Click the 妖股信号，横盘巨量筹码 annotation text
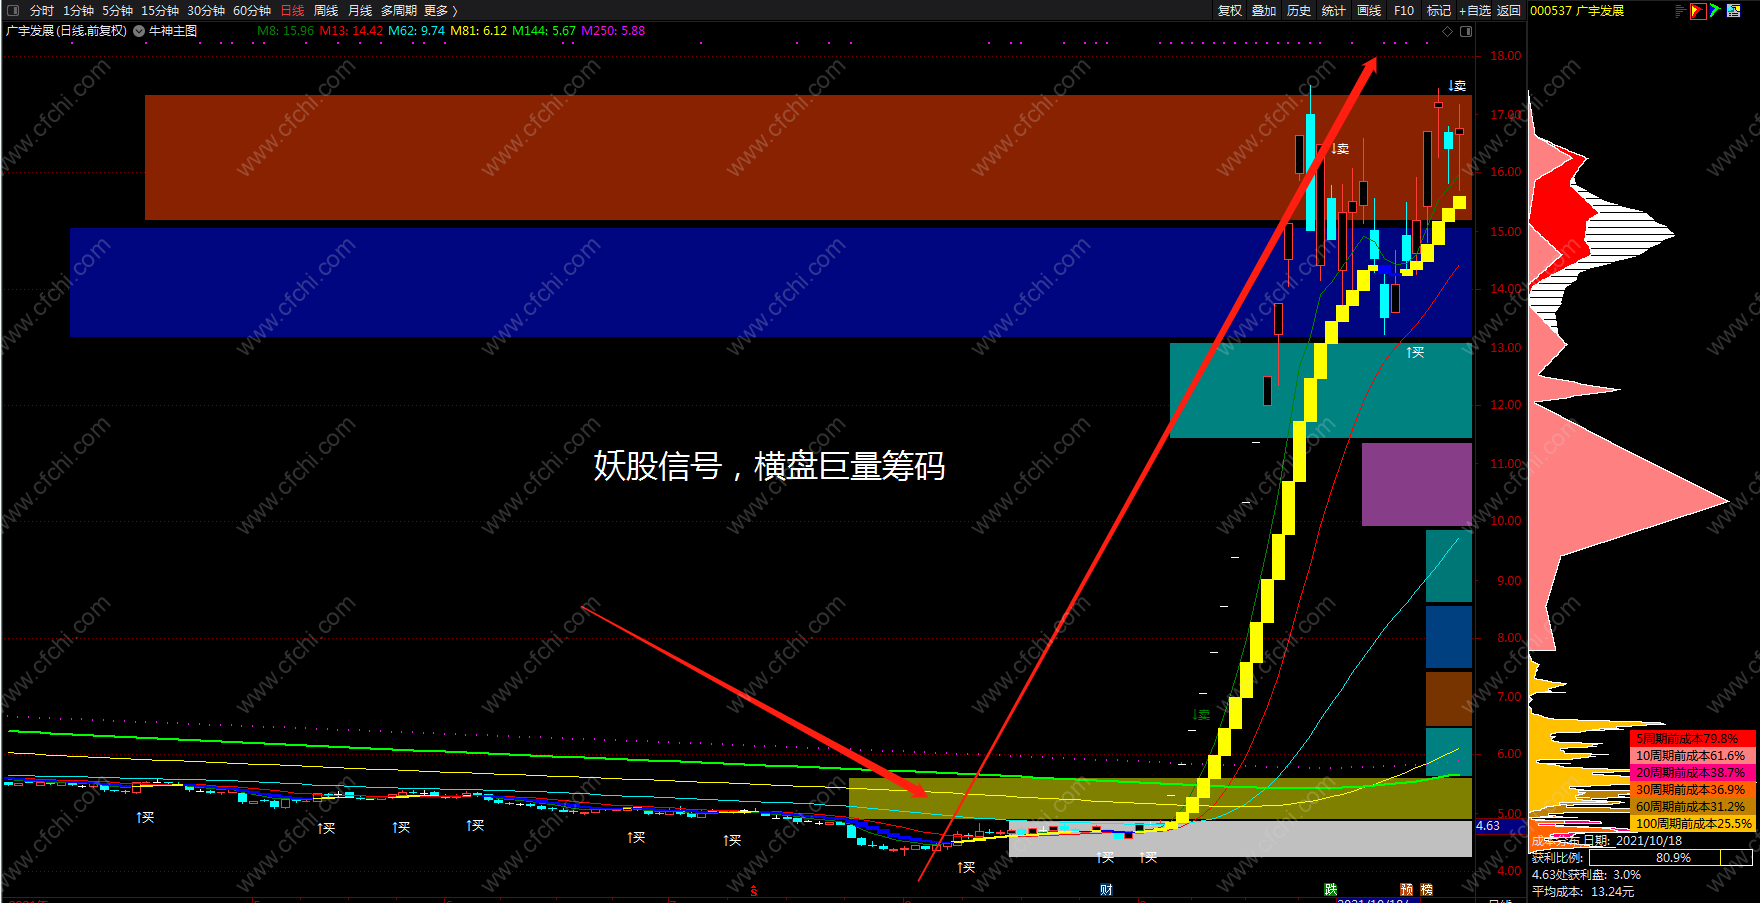This screenshot has width=1760, height=903. 769,466
